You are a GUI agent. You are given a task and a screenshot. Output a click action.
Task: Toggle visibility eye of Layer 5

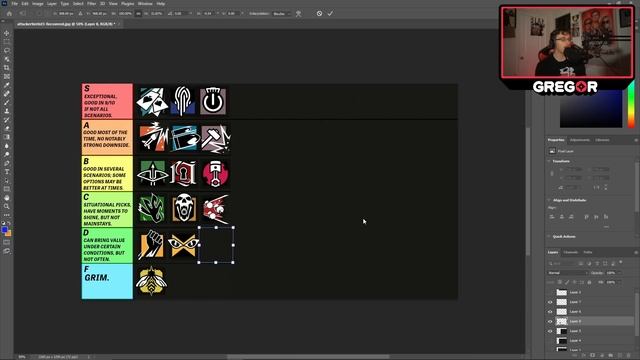coord(550,331)
